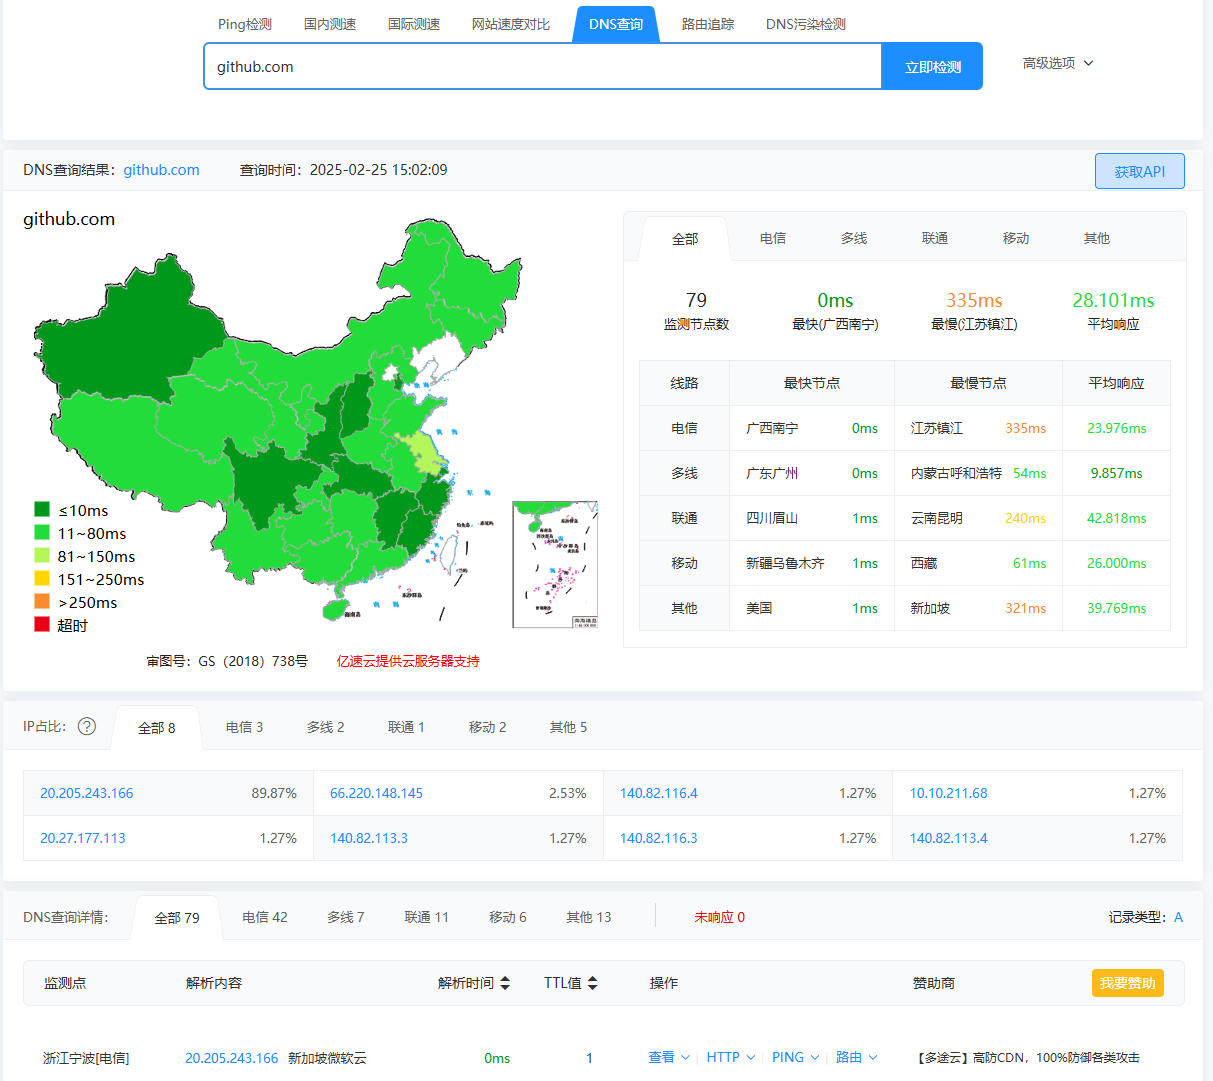Open PING dropdown for 浙江宁波 row

[795, 1057]
